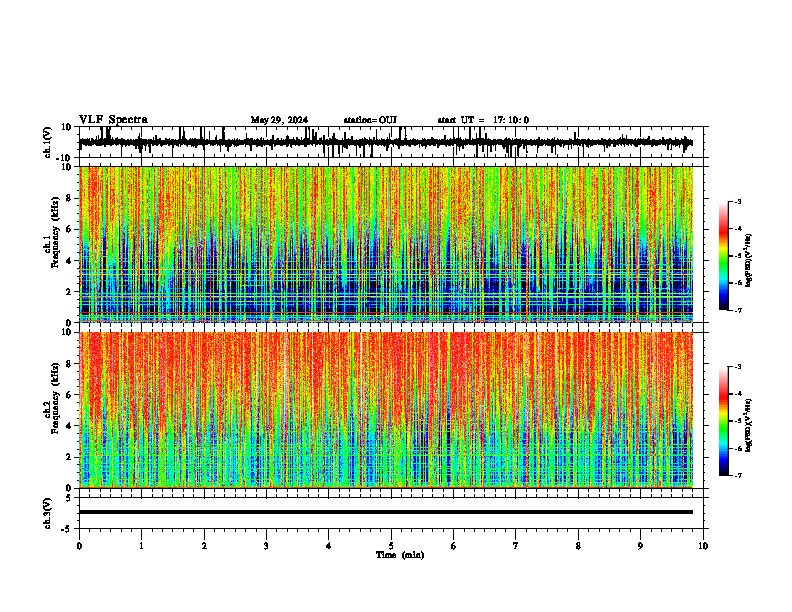This screenshot has height=612, width=792.
Task: Click the 2 kHz tick of ch.2 spectrogram
Action: (x=69, y=457)
